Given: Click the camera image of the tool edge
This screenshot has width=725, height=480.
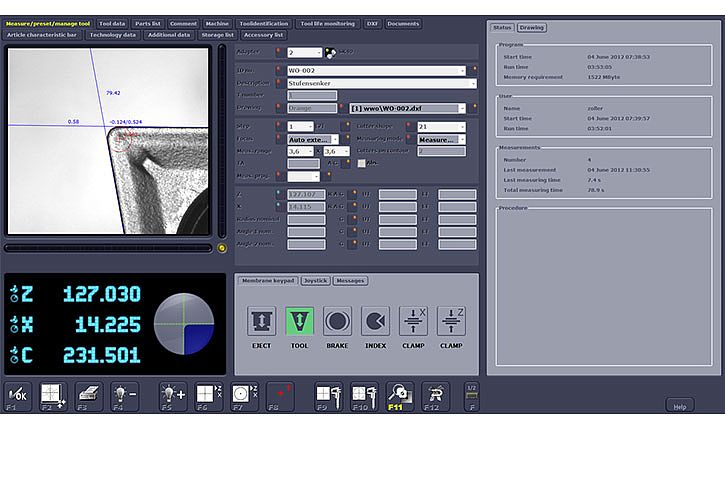Looking at the screenshot, I should 108,141.
